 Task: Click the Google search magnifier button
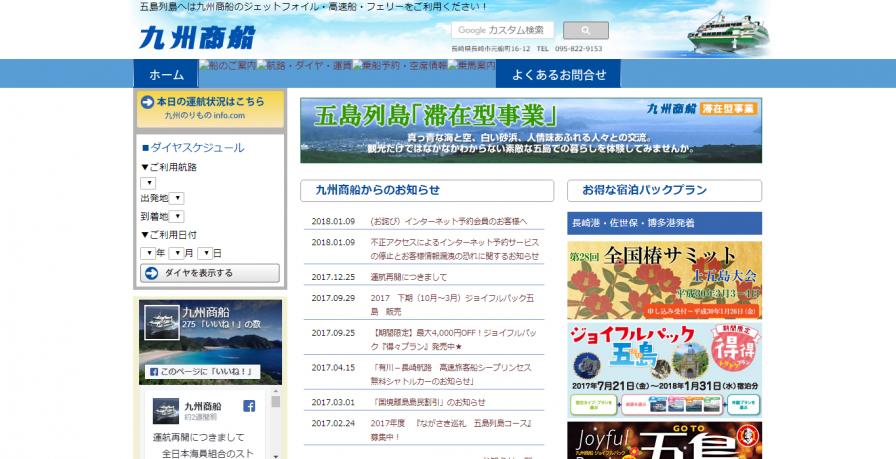586,30
